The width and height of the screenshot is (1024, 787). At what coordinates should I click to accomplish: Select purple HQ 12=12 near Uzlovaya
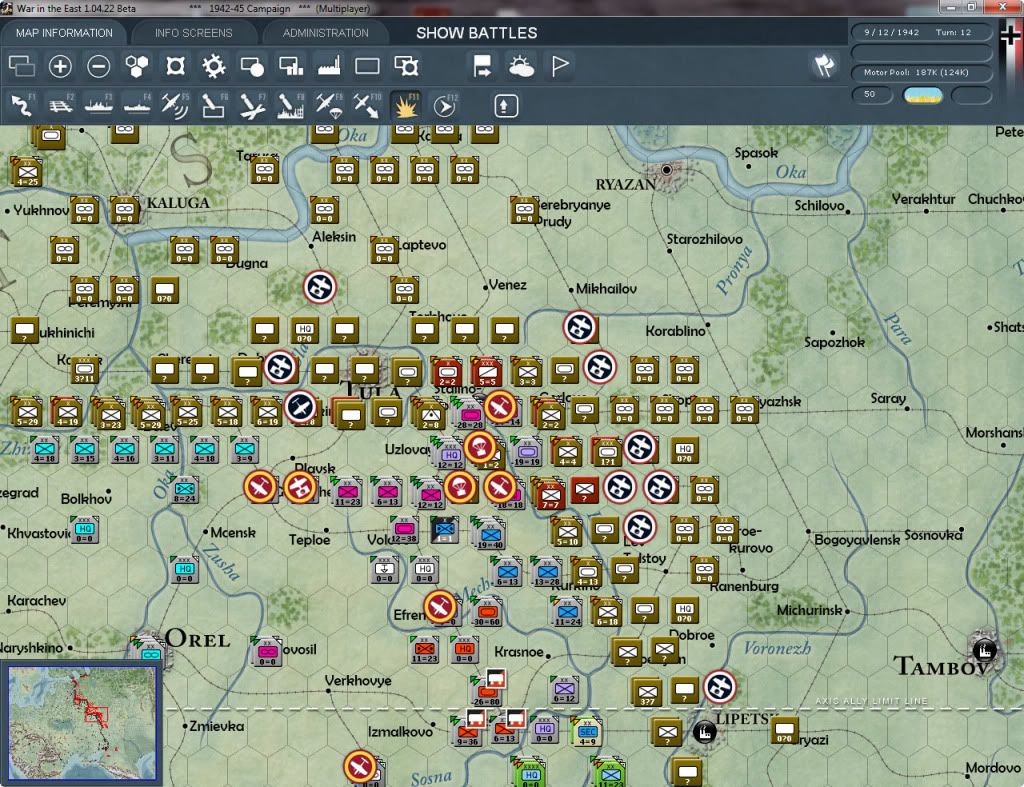point(451,455)
